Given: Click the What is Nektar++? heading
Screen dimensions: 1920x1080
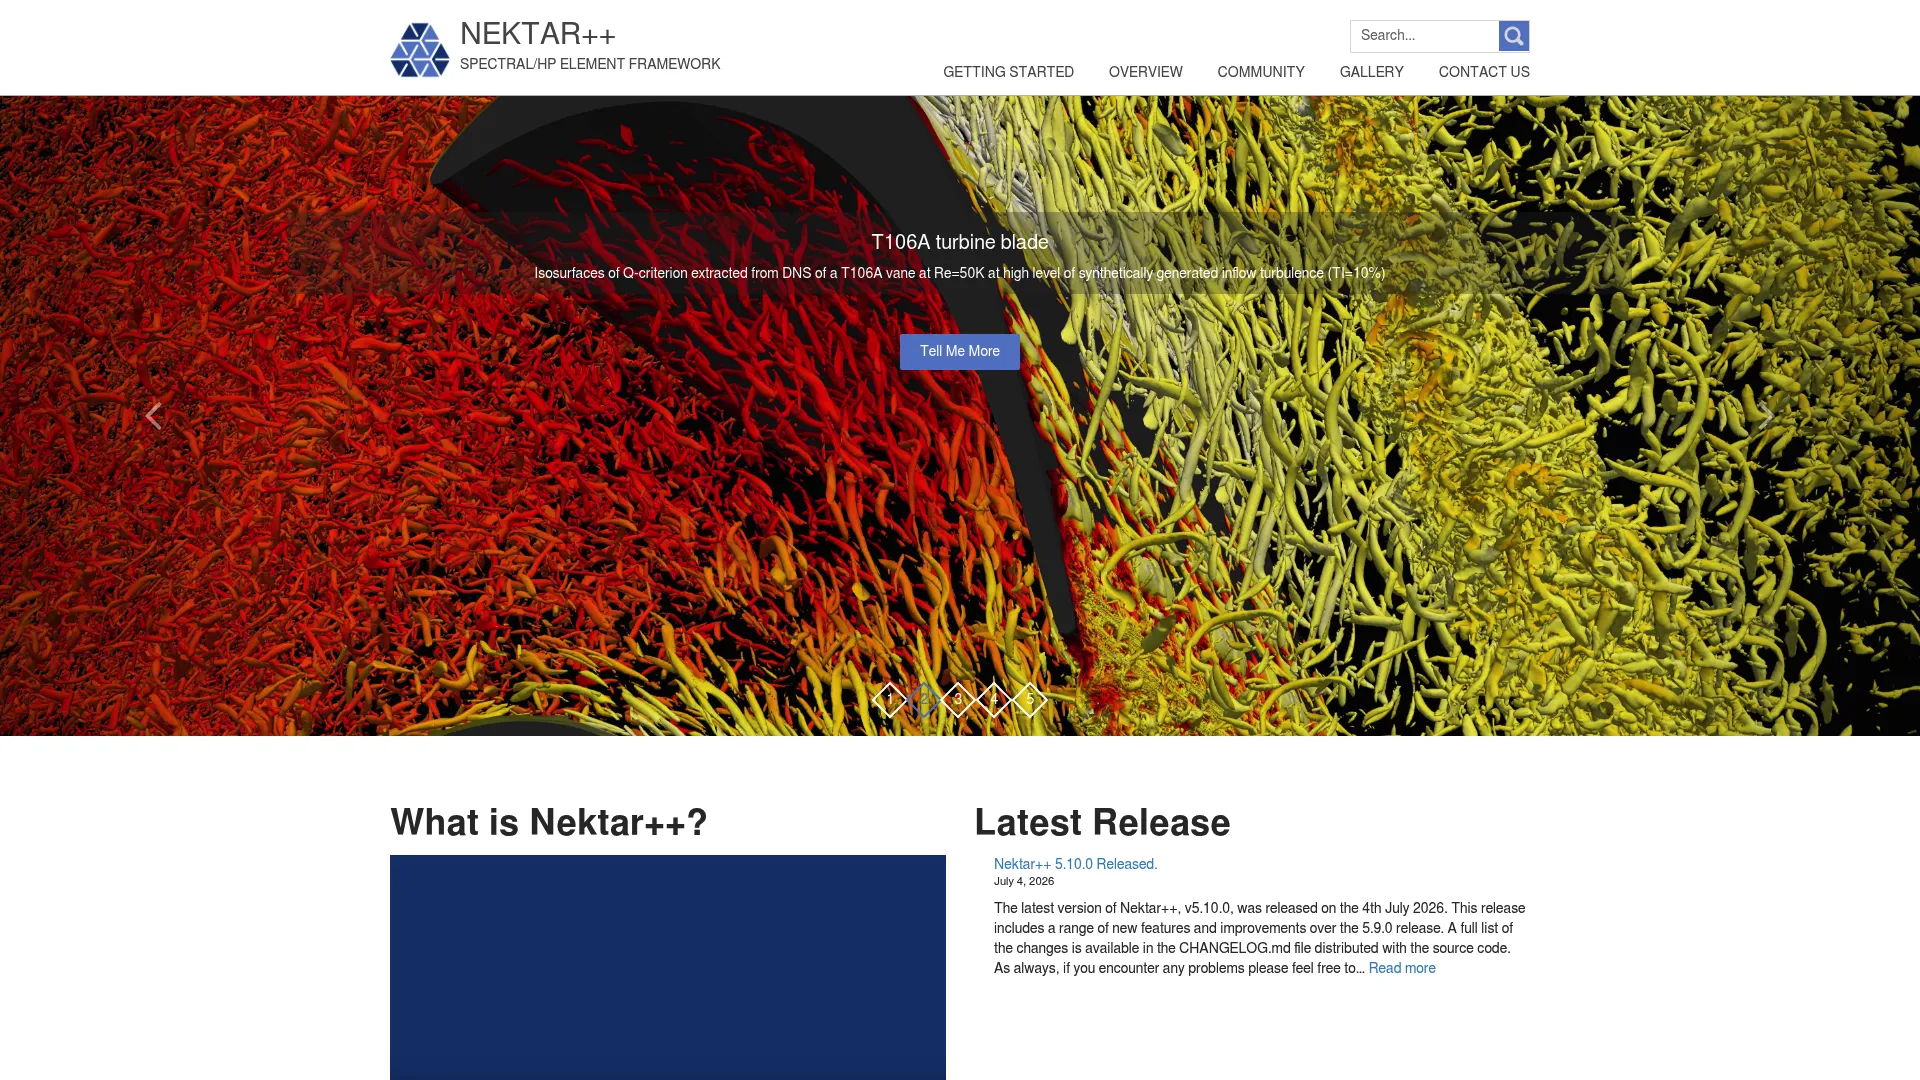Looking at the screenshot, I should click(x=549, y=823).
